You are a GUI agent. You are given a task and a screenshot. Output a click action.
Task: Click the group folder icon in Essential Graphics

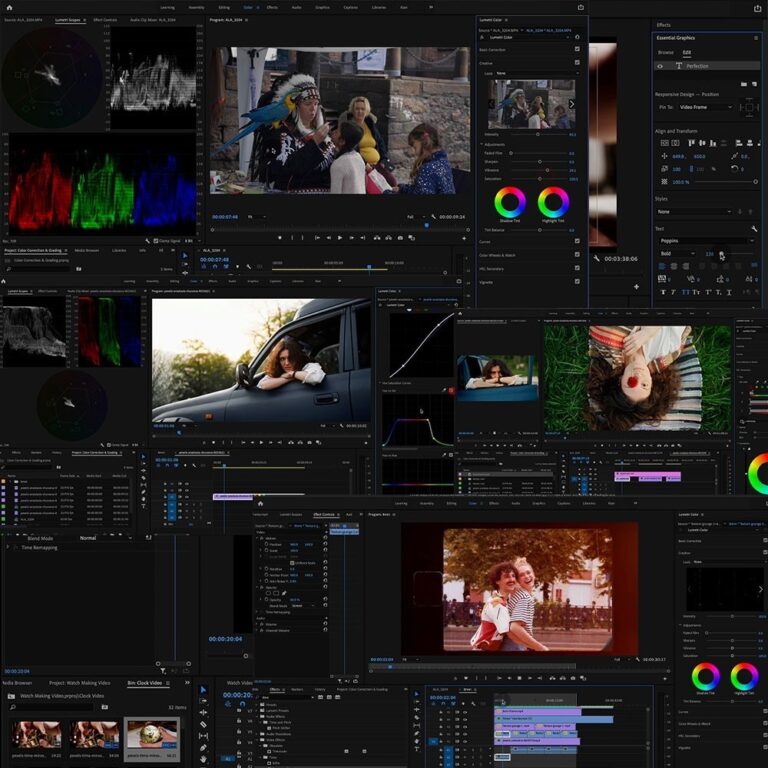[744, 84]
